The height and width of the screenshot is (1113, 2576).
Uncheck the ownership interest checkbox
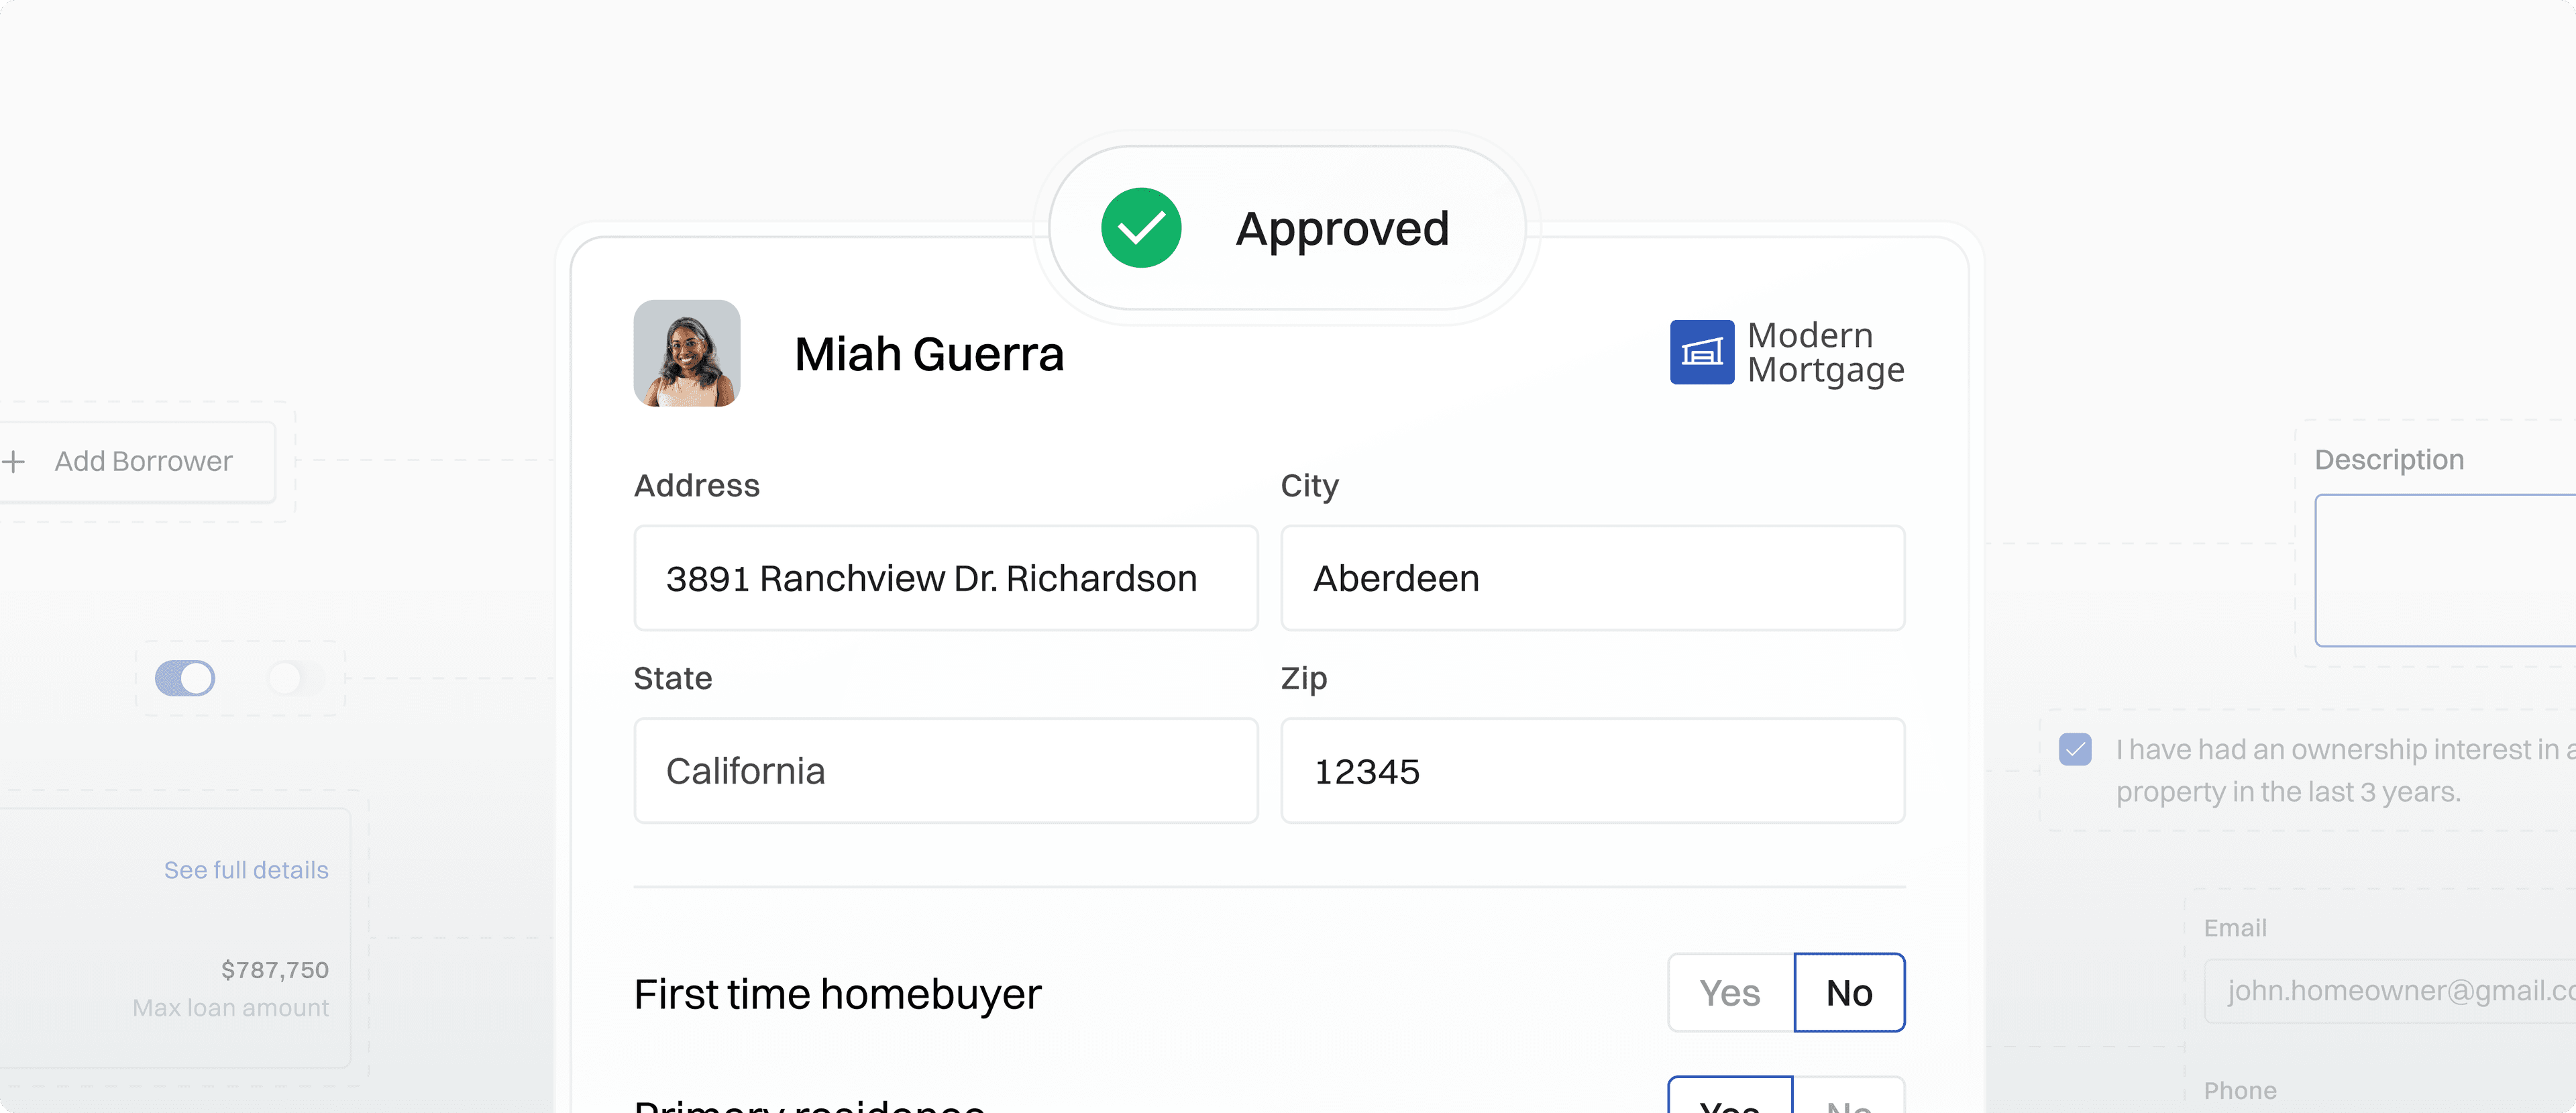(2075, 749)
